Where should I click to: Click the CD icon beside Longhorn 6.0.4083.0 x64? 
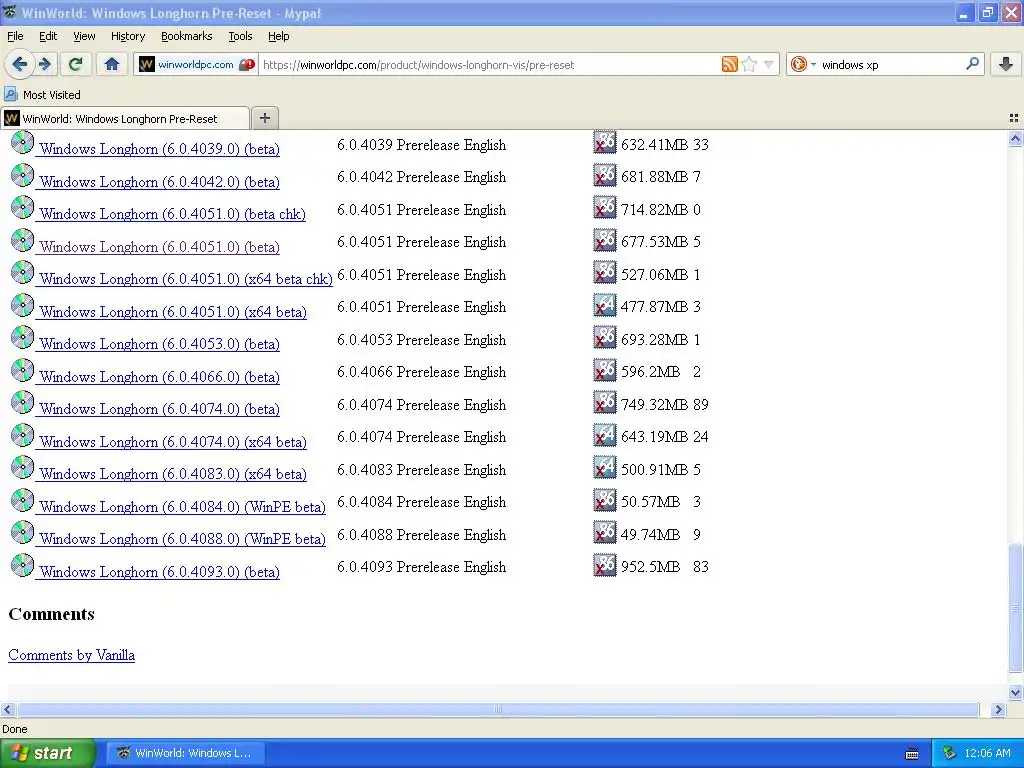point(22,467)
